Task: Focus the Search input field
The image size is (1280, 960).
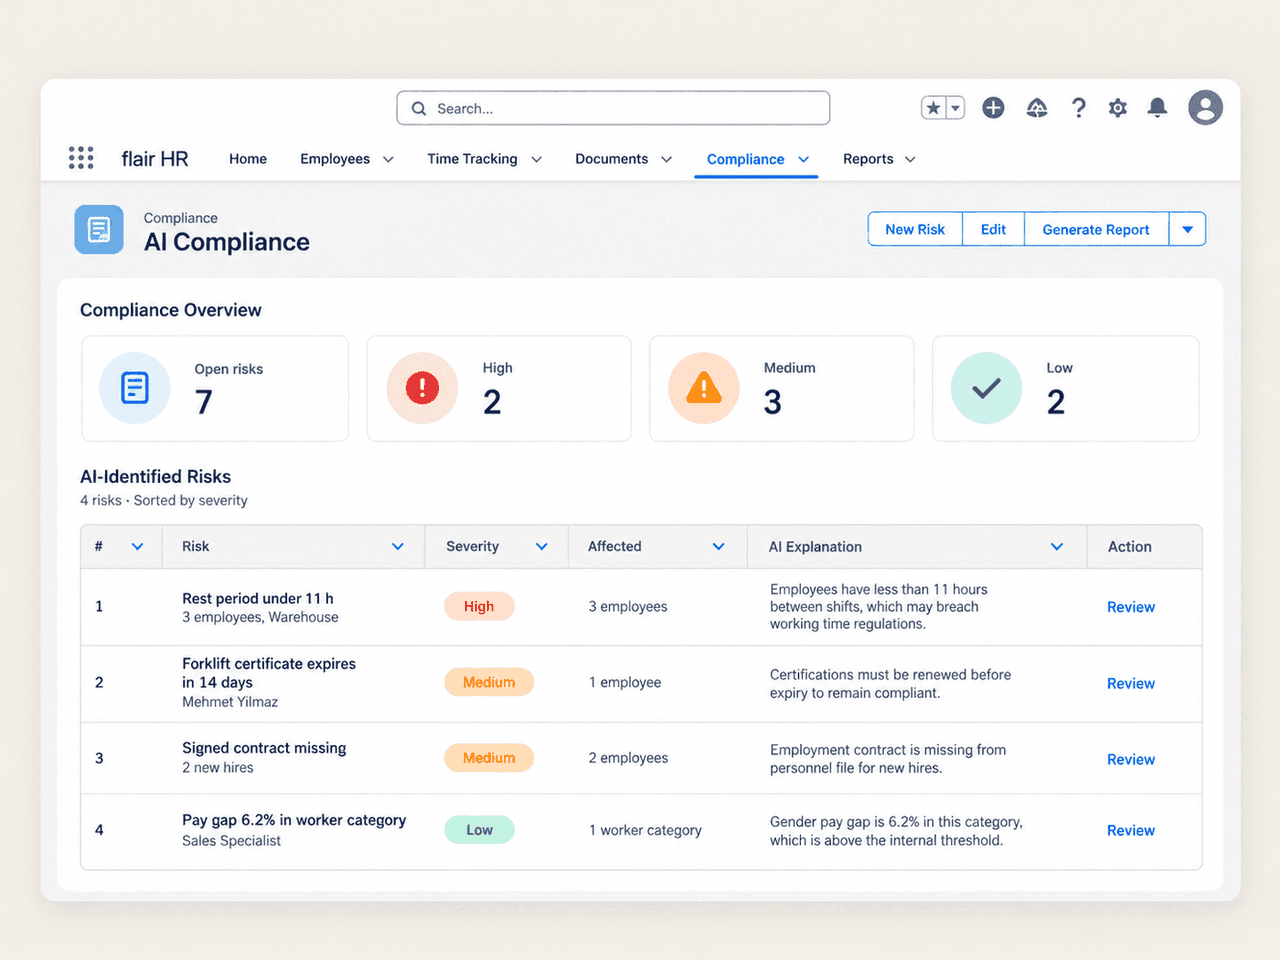Action: coord(613,108)
